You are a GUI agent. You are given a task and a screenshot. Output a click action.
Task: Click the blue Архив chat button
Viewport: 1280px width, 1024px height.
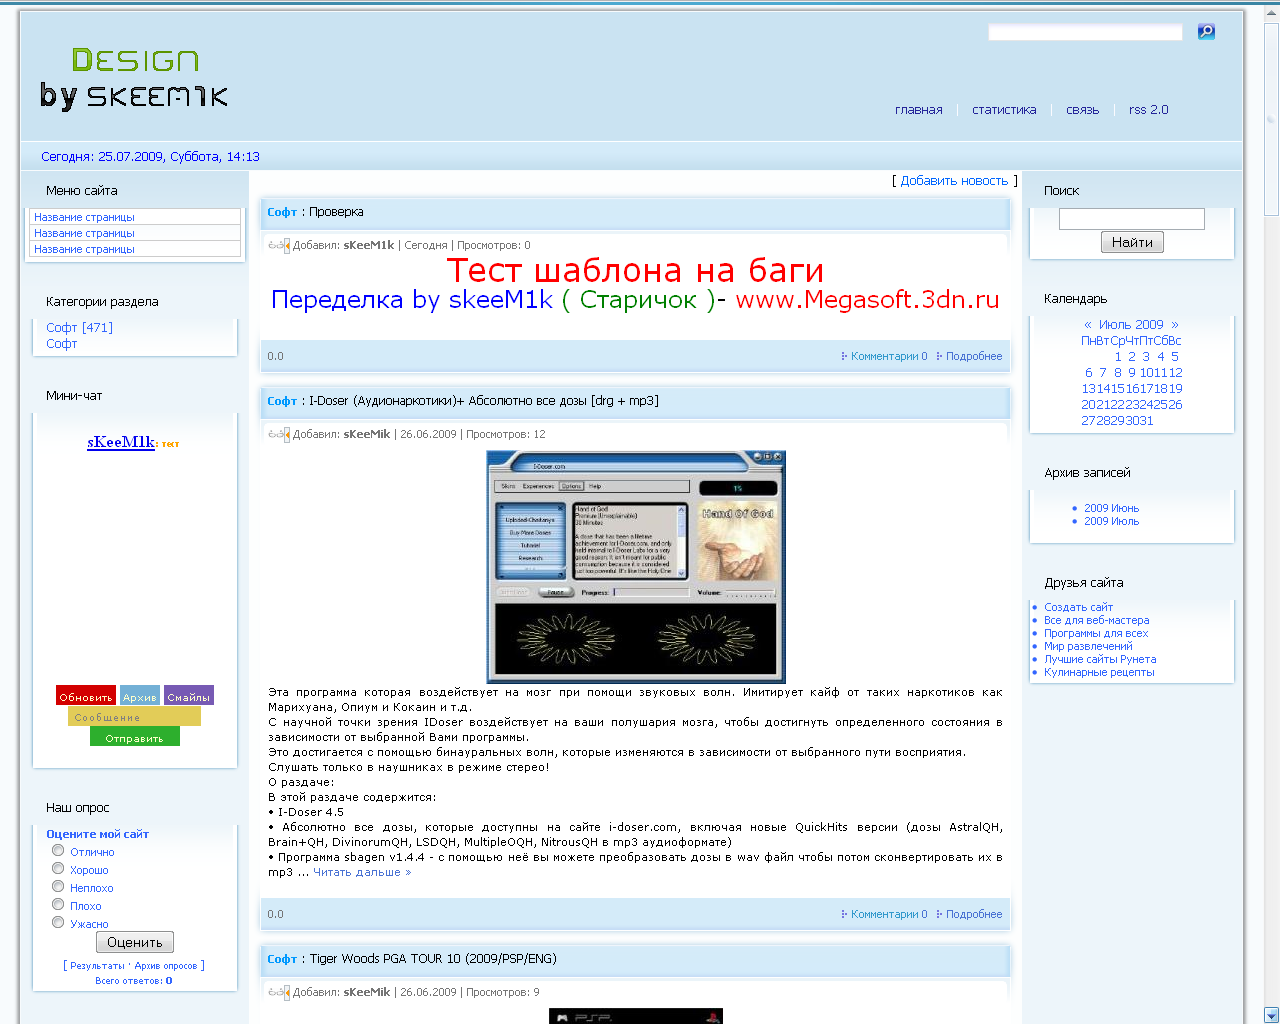click(x=140, y=696)
